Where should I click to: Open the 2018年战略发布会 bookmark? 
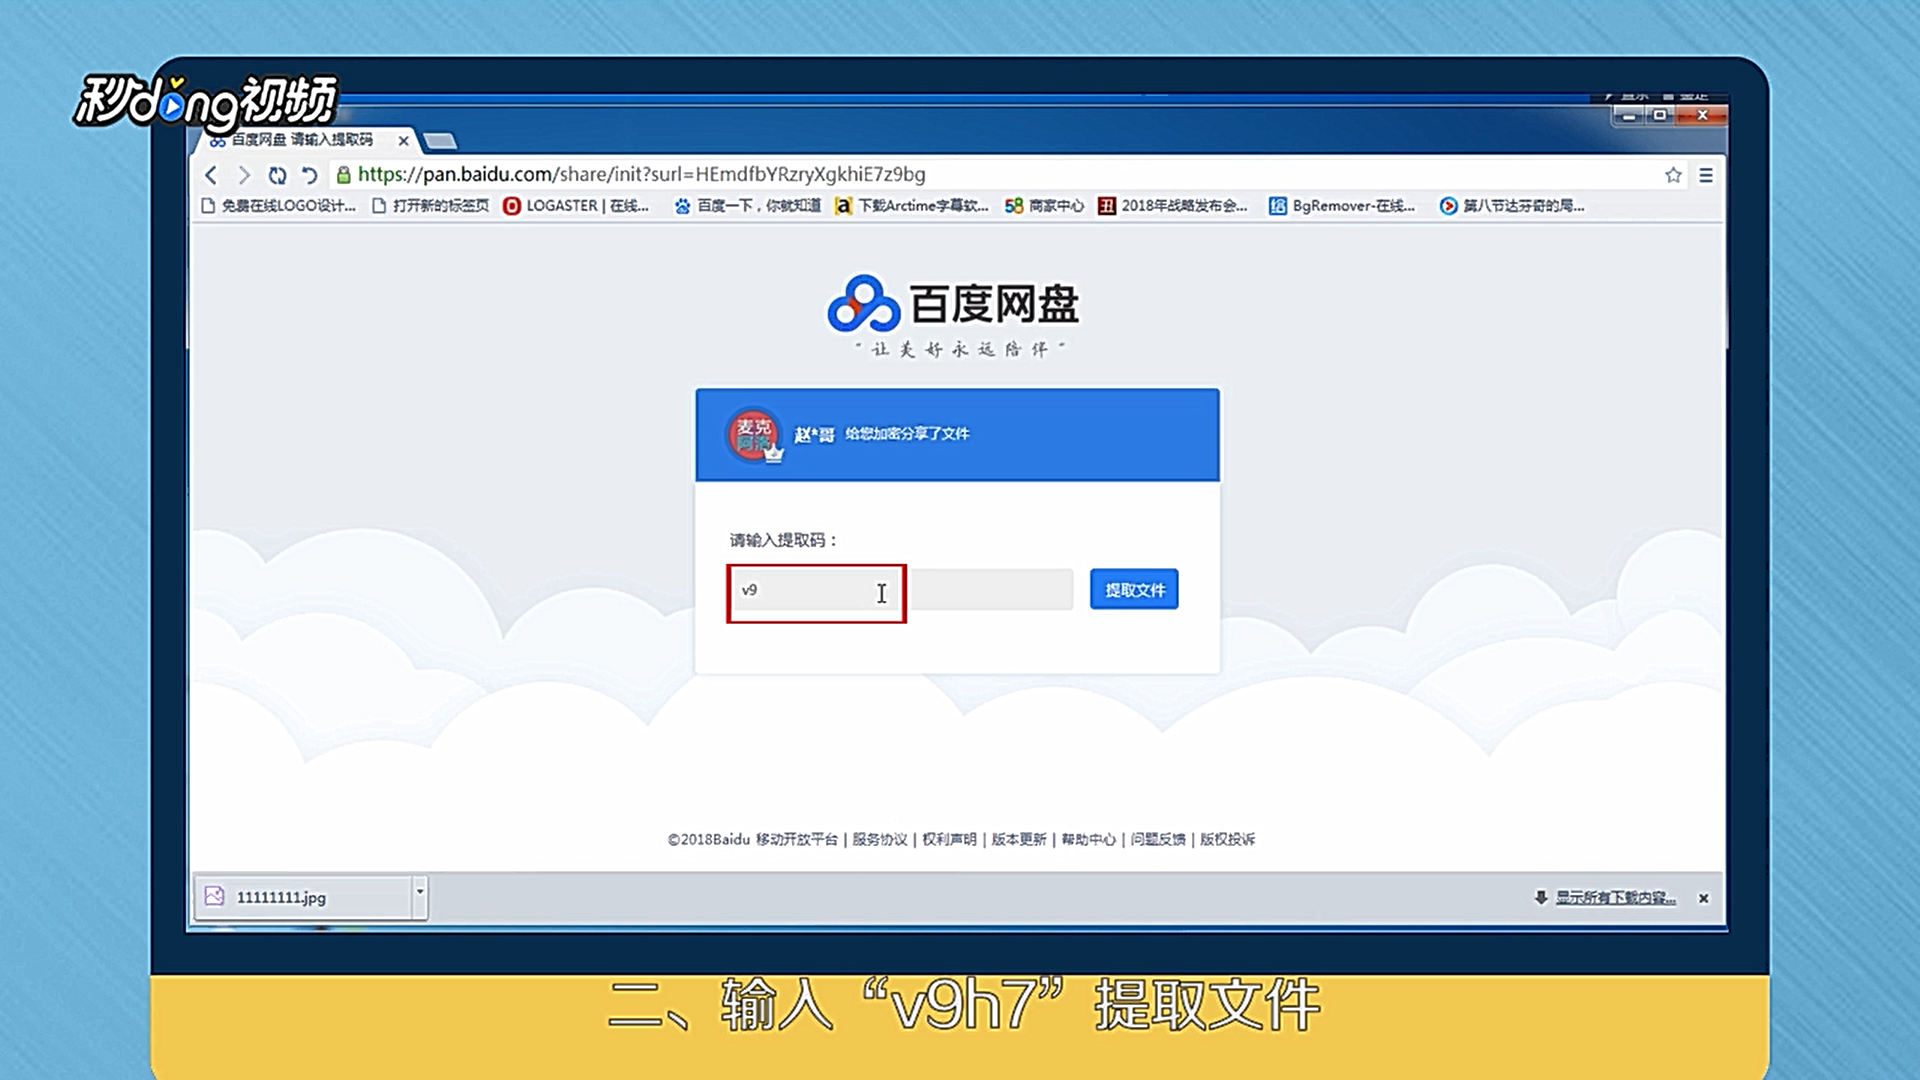pyautogui.click(x=1172, y=206)
